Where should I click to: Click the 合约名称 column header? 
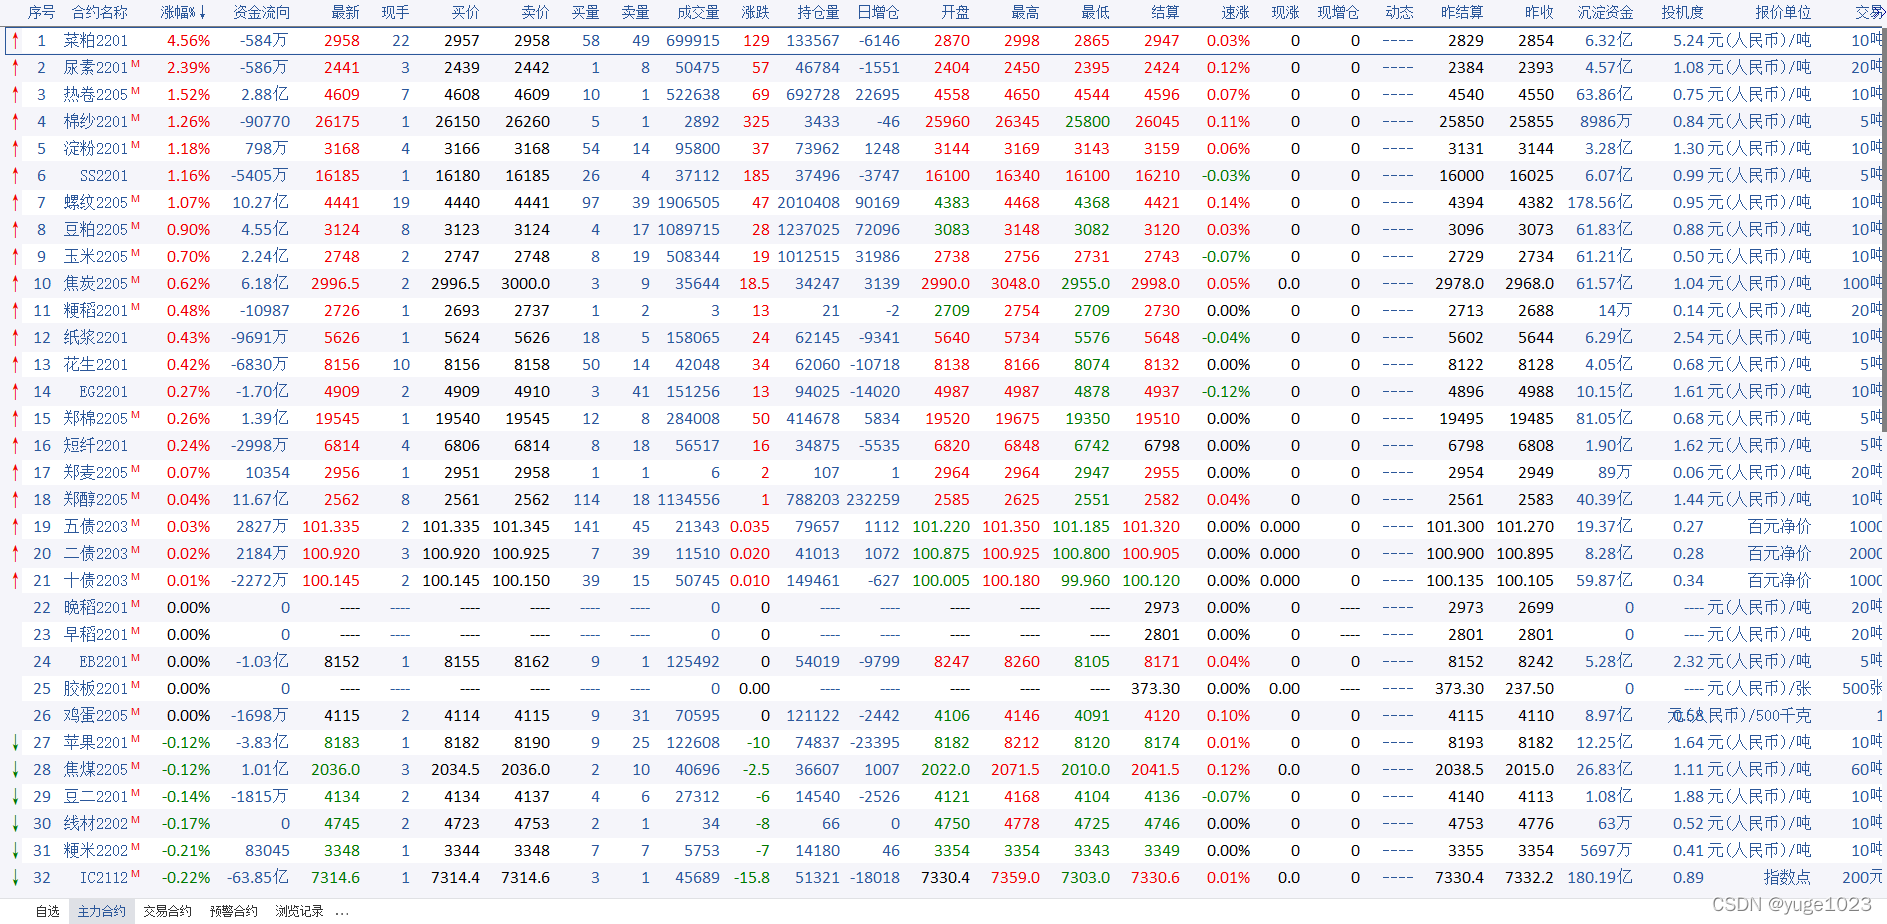click(99, 12)
